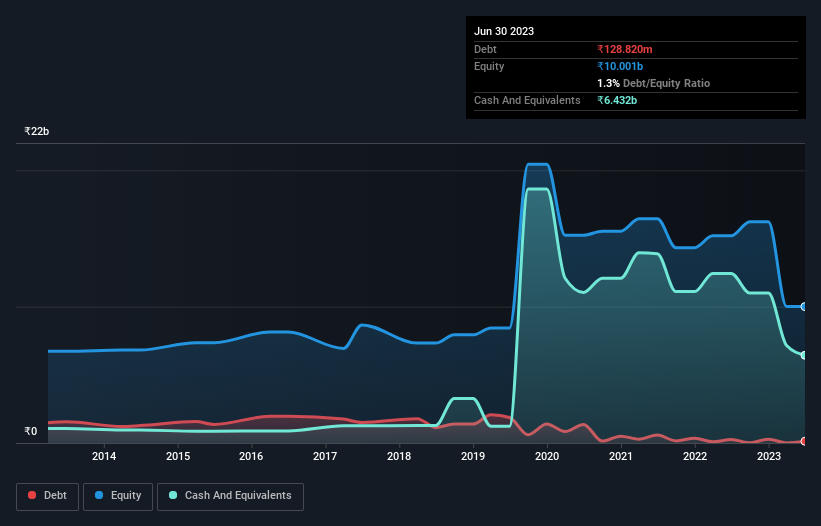Click the 2014 x-axis label

click(x=104, y=456)
